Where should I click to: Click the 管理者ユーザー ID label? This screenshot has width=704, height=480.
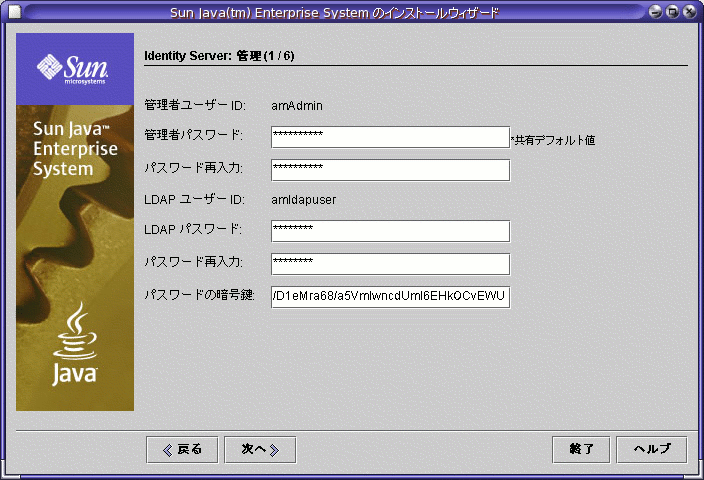pos(195,106)
